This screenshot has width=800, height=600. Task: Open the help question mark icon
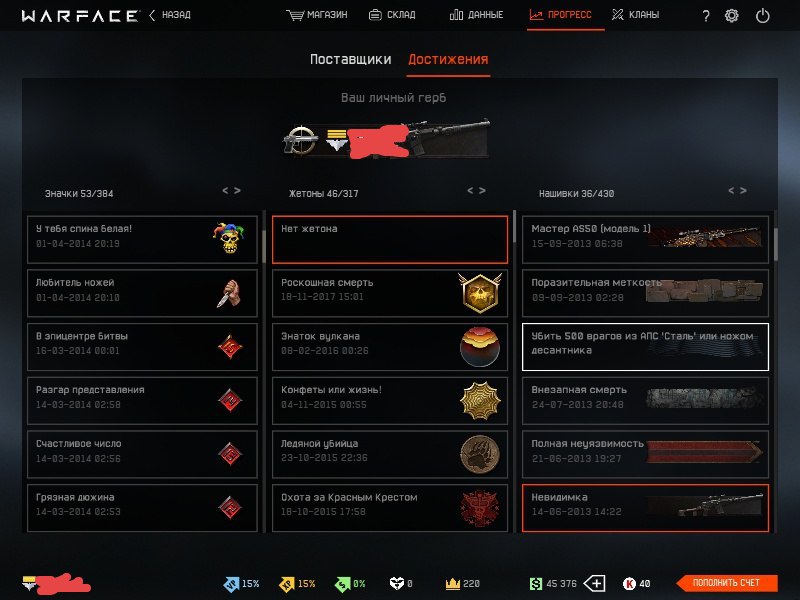tap(706, 16)
